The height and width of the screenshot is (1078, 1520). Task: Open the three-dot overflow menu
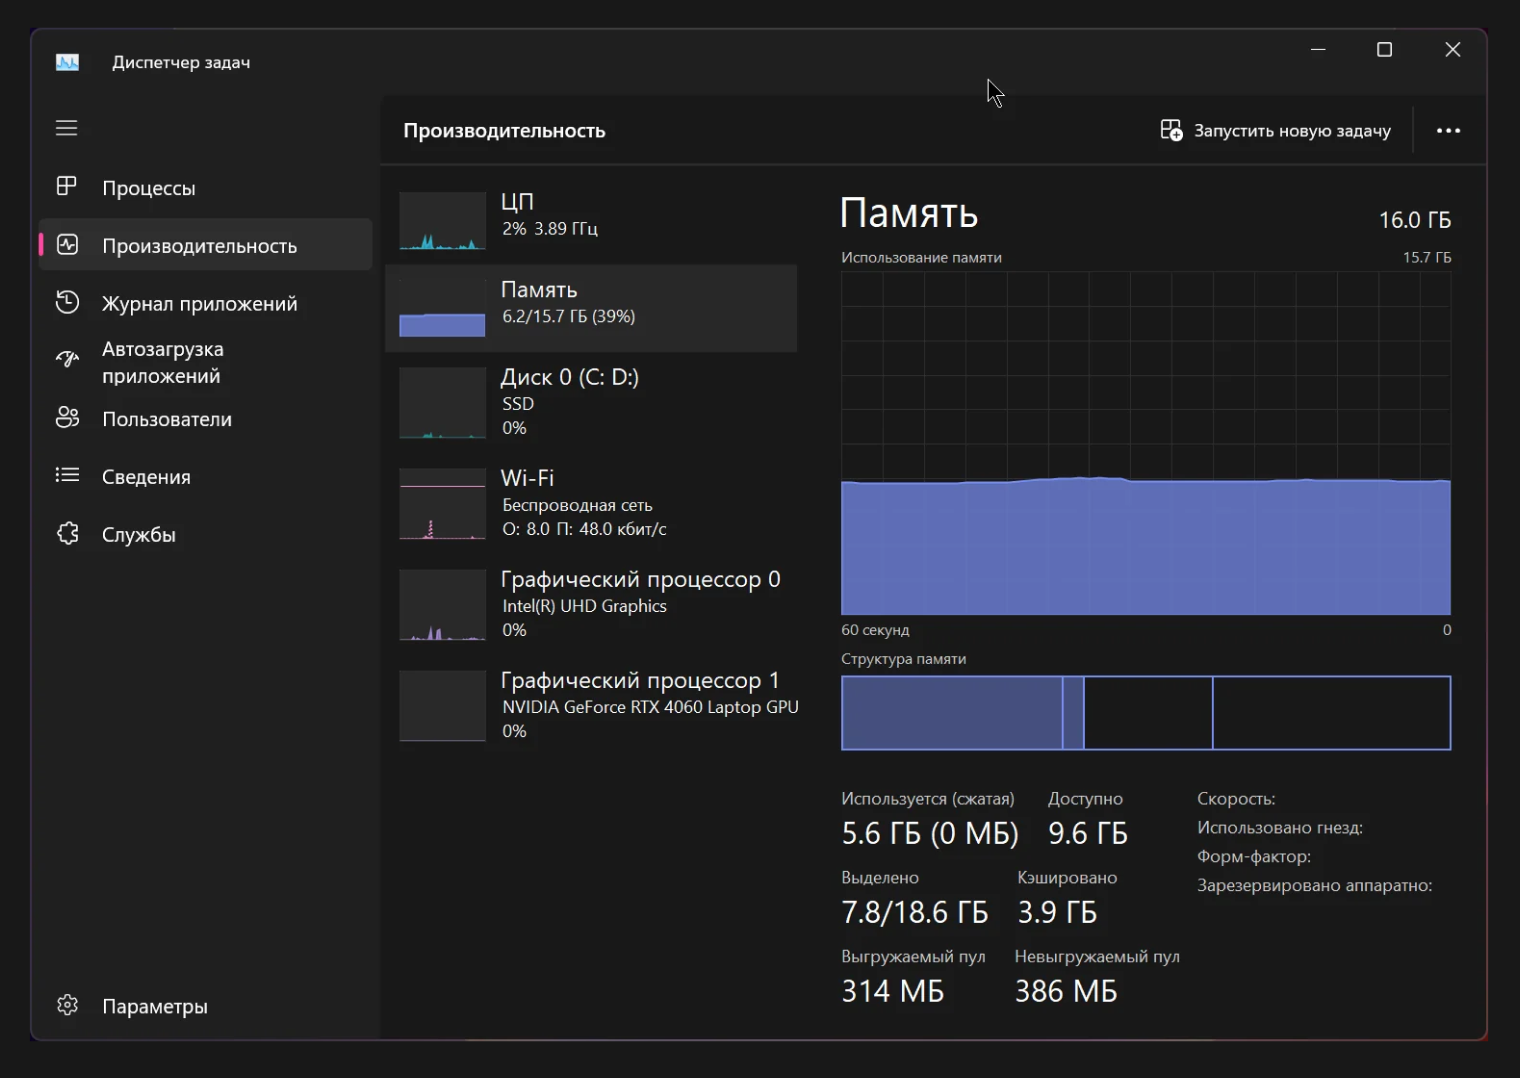(x=1447, y=130)
